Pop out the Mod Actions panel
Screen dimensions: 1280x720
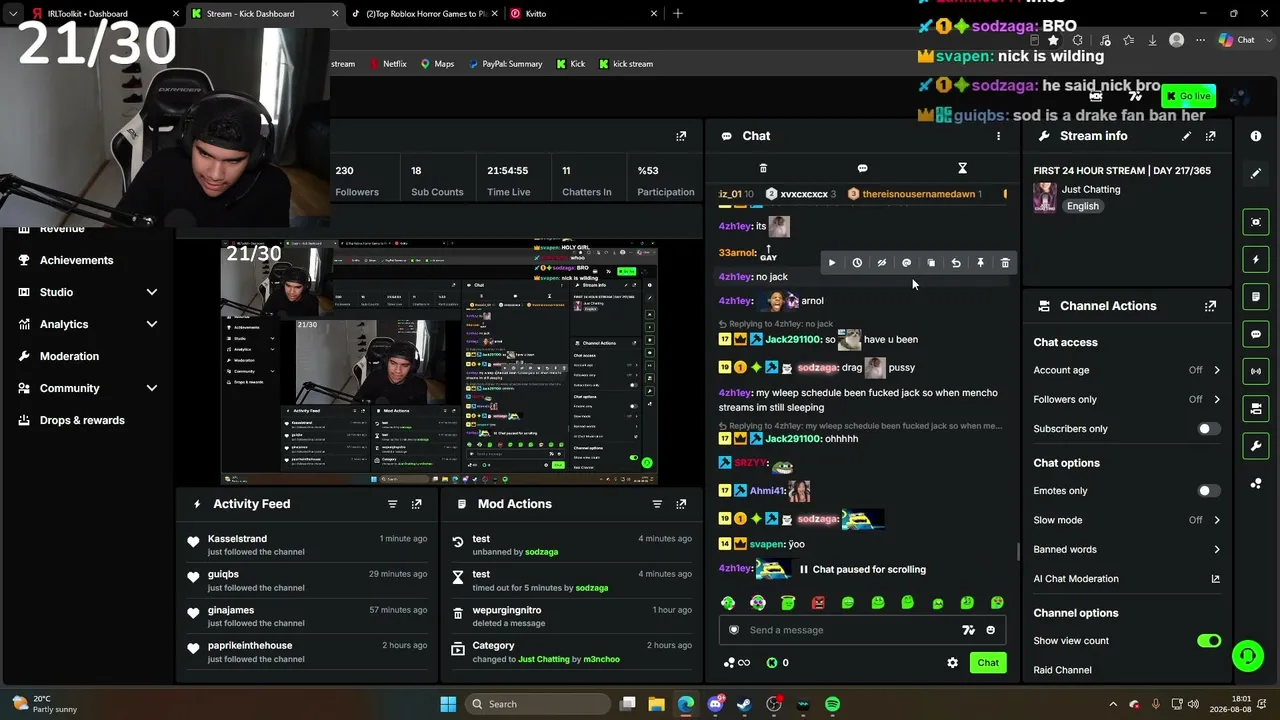[681, 504]
